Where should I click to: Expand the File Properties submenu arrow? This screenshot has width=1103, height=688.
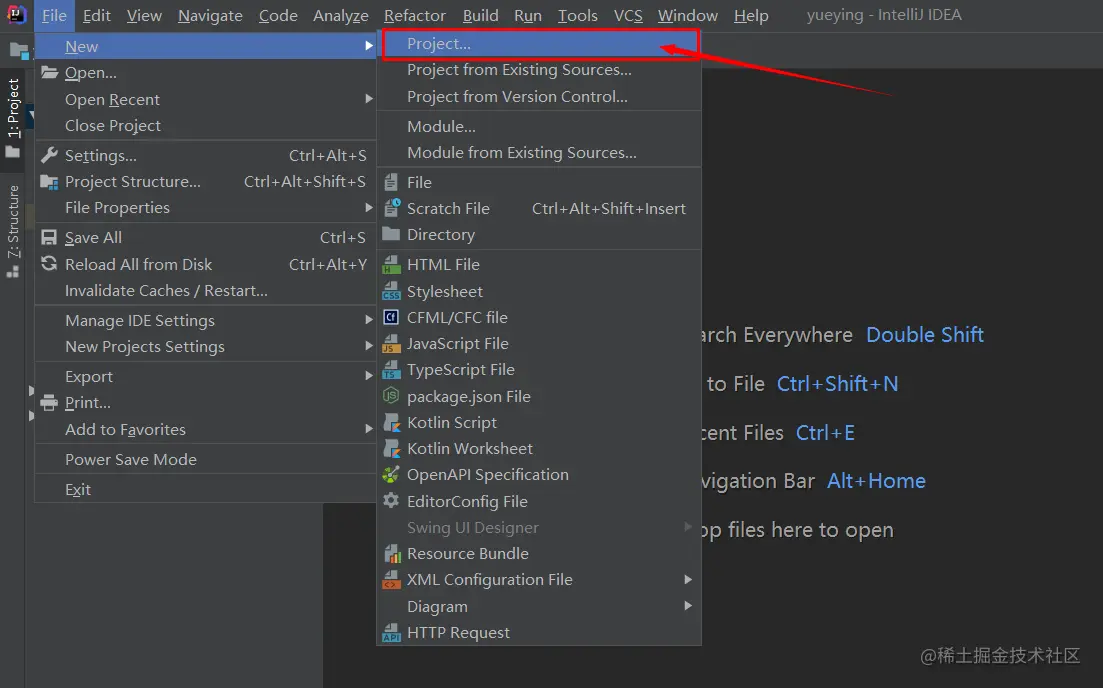click(369, 208)
